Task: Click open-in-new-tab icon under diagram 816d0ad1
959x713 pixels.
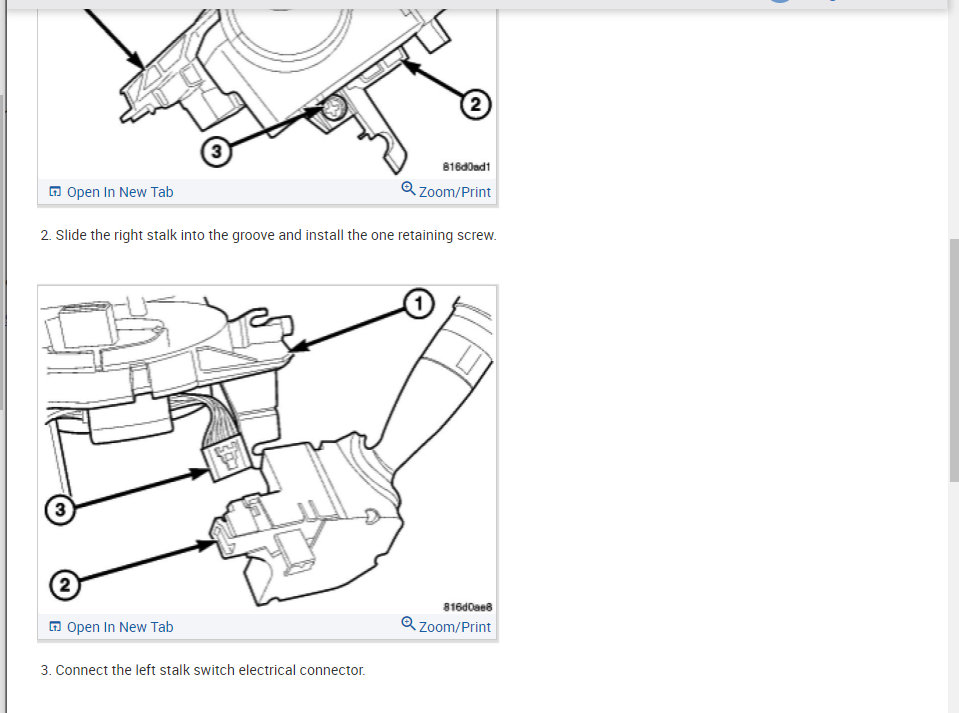Action: (x=55, y=192)
